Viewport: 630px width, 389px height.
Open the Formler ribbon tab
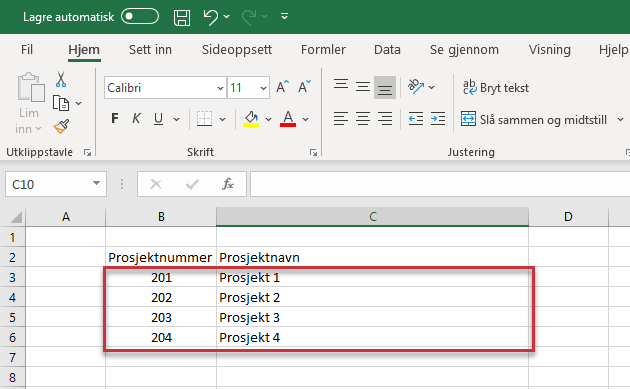click(x=323, y=49)
